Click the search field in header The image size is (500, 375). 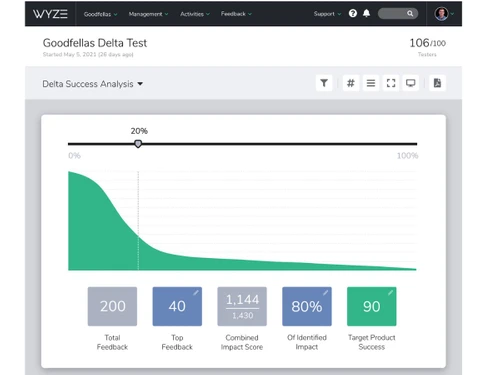coord(398,13)
